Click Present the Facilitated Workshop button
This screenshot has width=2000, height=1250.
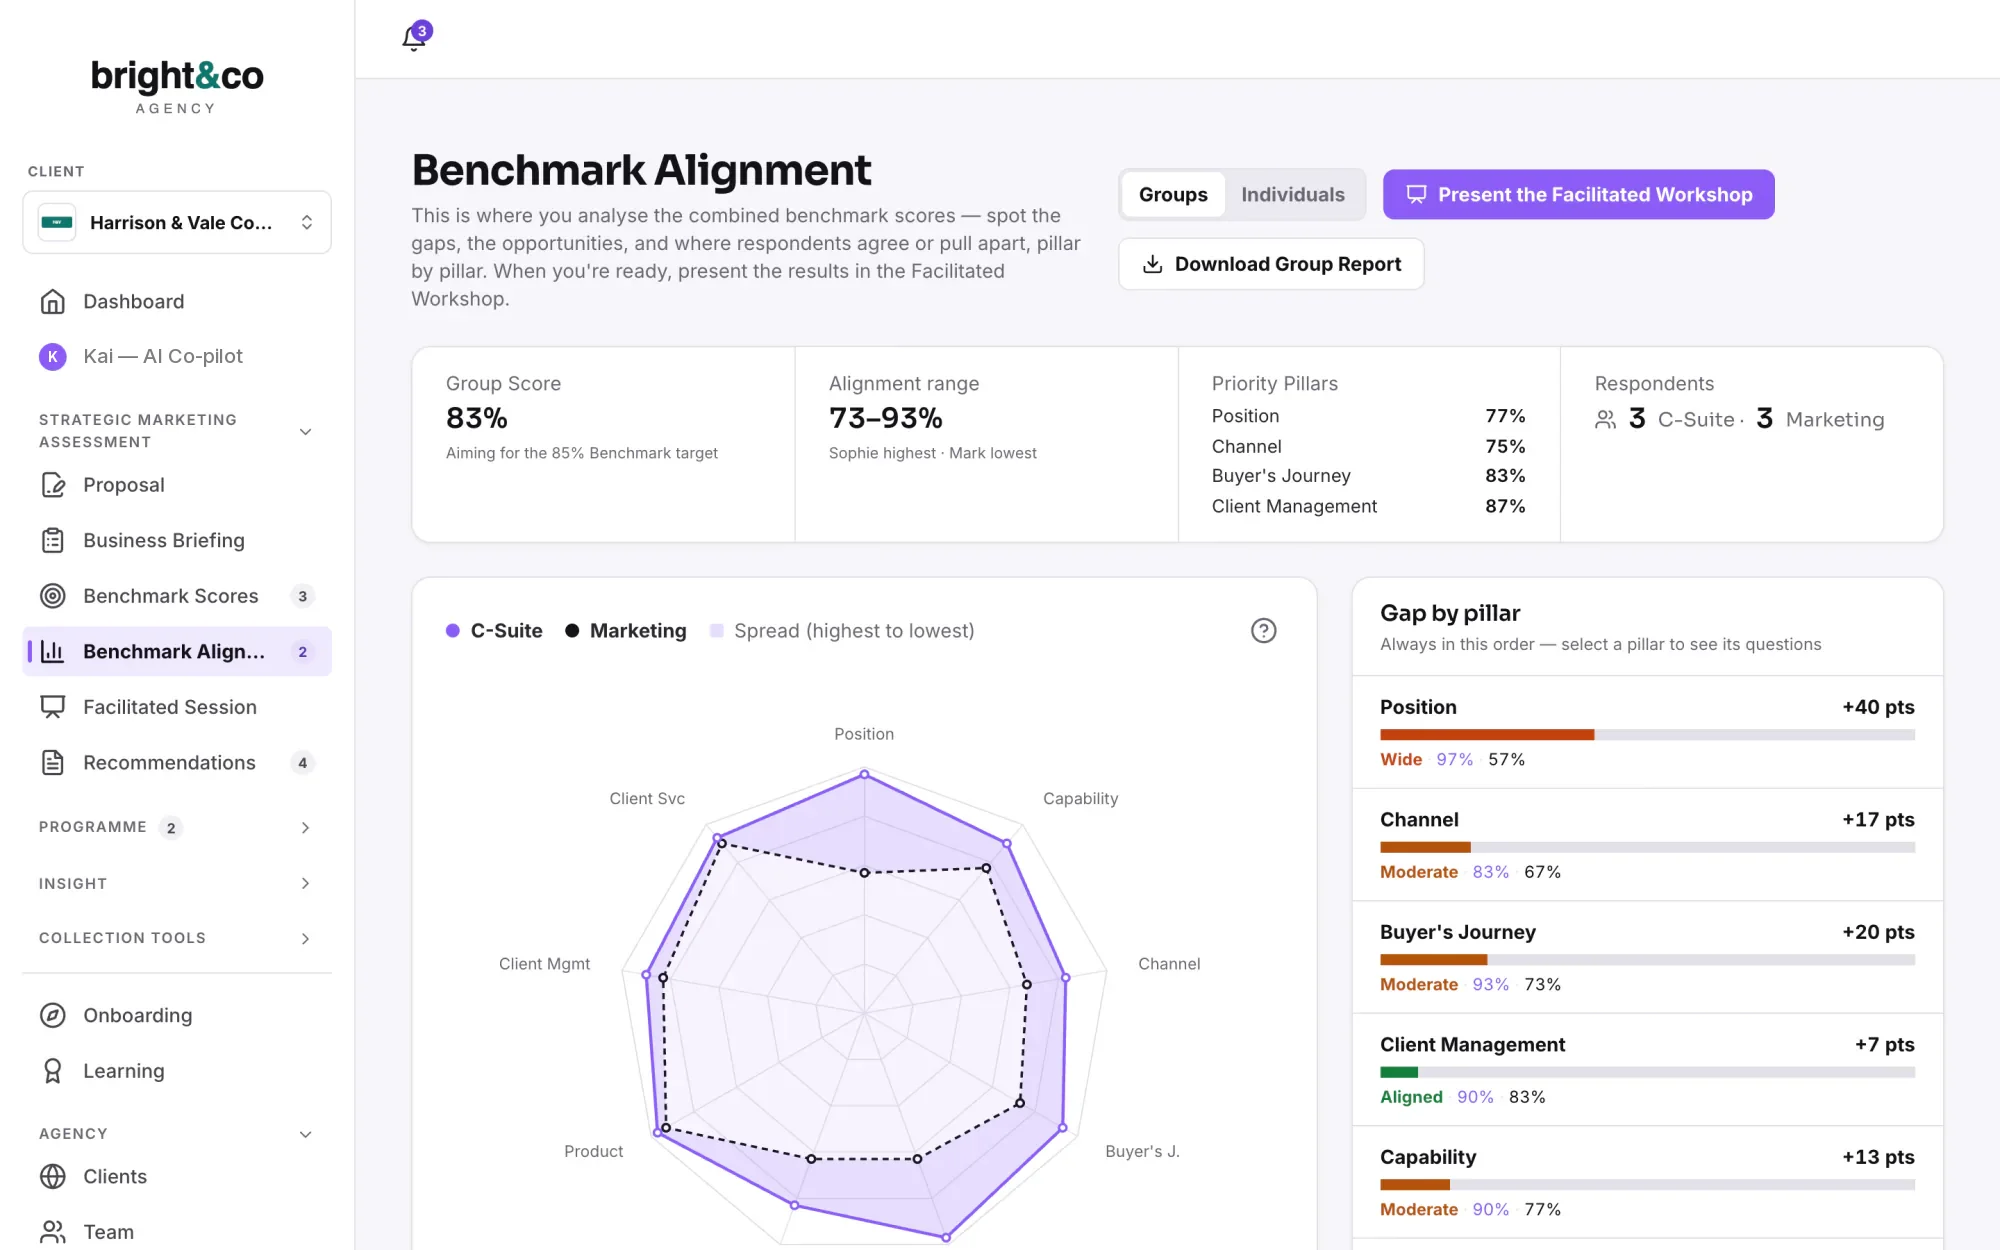pos(1578,194)
